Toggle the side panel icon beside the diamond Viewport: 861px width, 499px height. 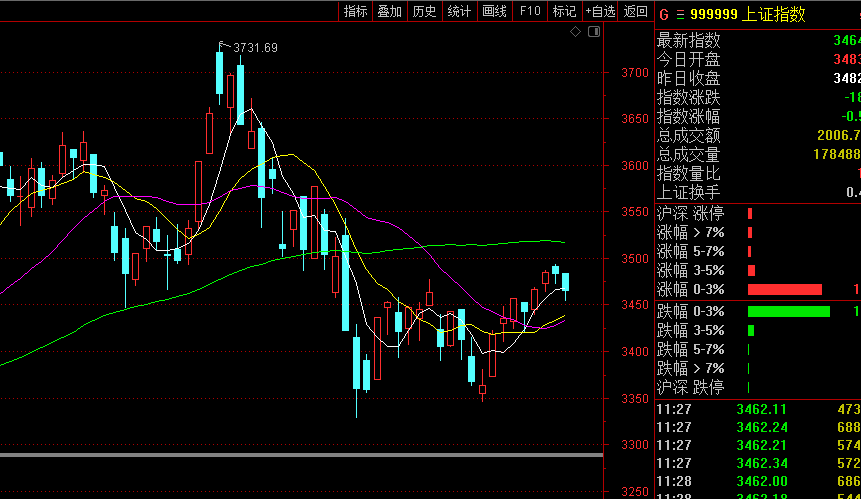click(594, 32)
